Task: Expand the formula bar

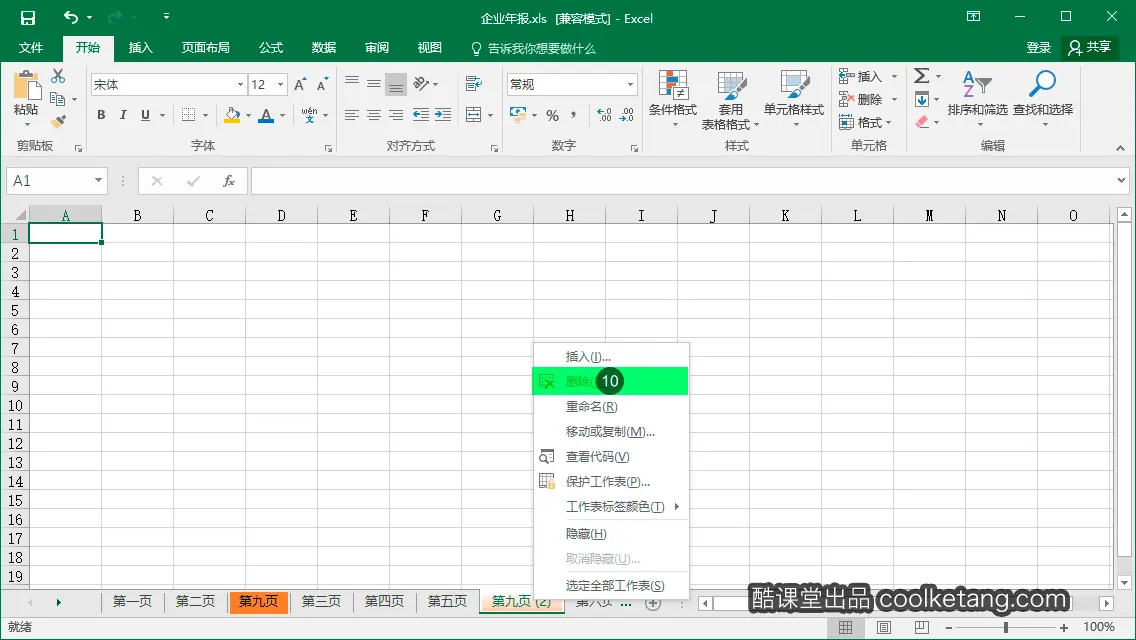Action: click(x=1121, y=180)
